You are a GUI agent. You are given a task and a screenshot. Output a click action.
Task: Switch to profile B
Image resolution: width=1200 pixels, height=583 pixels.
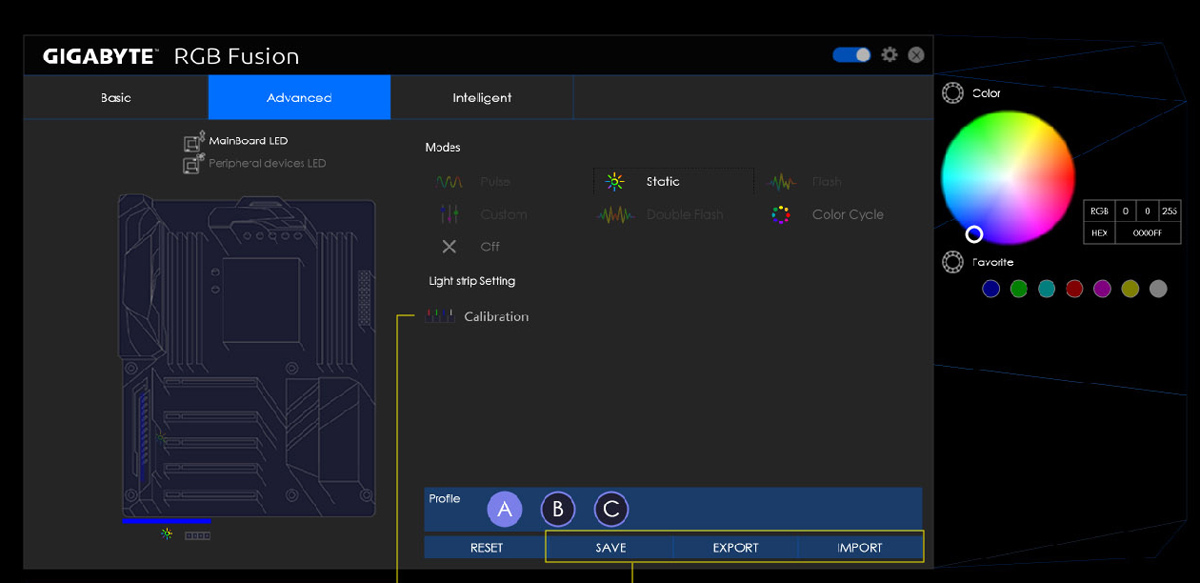coord(558,510)
